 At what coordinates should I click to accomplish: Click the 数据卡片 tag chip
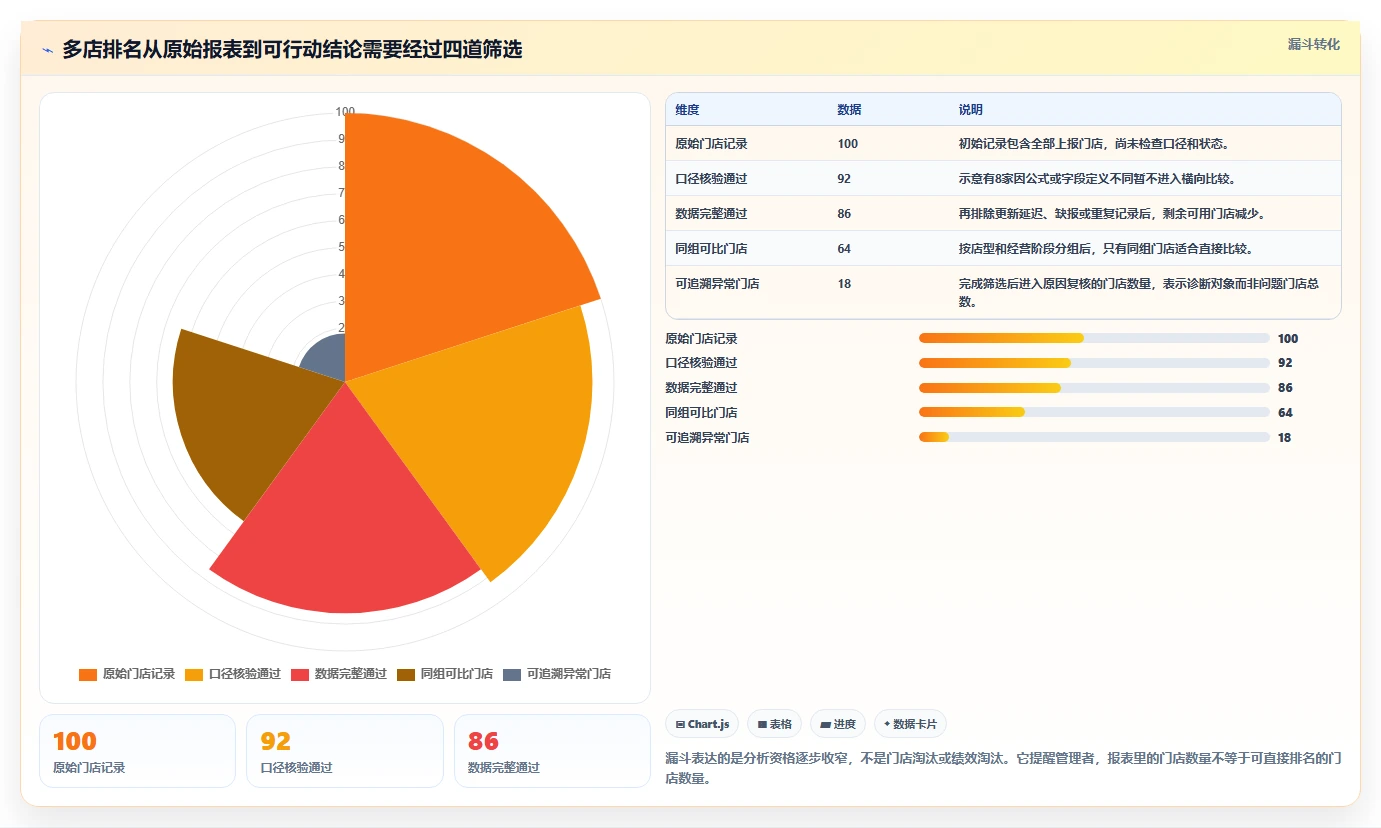[x=910, y=724]
